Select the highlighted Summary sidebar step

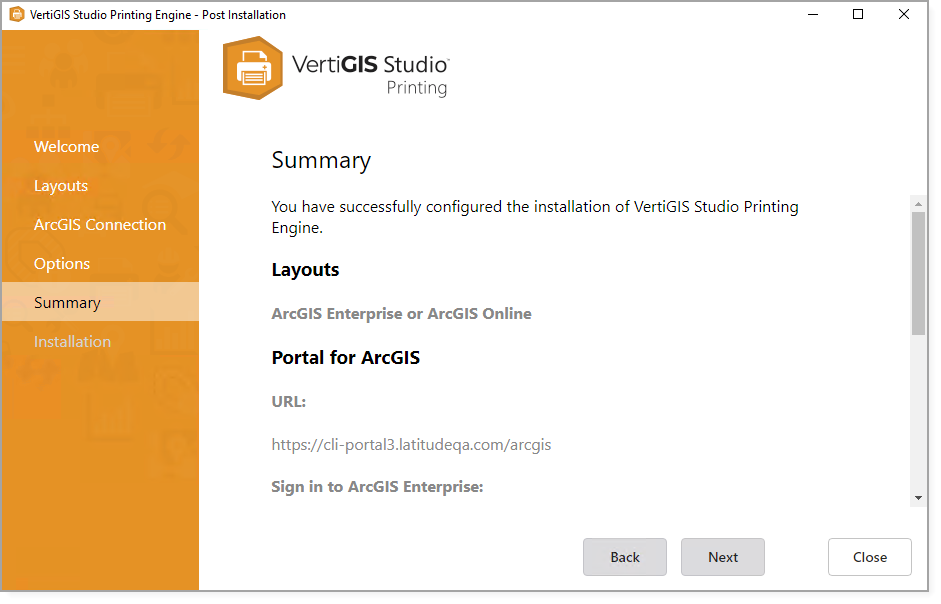(67, 303)
